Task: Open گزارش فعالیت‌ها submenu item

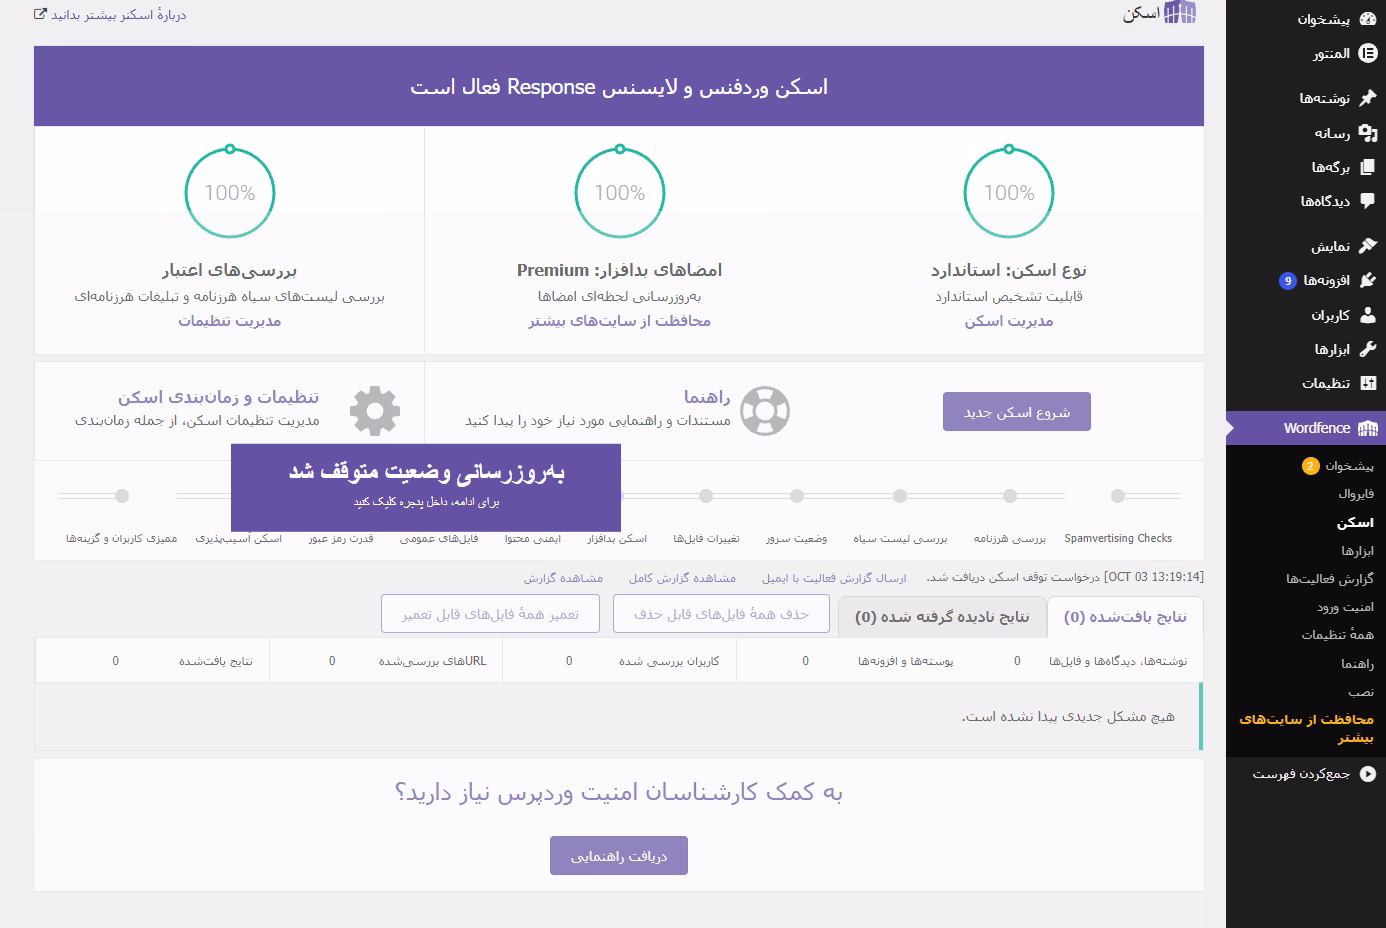Action: click(x=1330, y=579)
